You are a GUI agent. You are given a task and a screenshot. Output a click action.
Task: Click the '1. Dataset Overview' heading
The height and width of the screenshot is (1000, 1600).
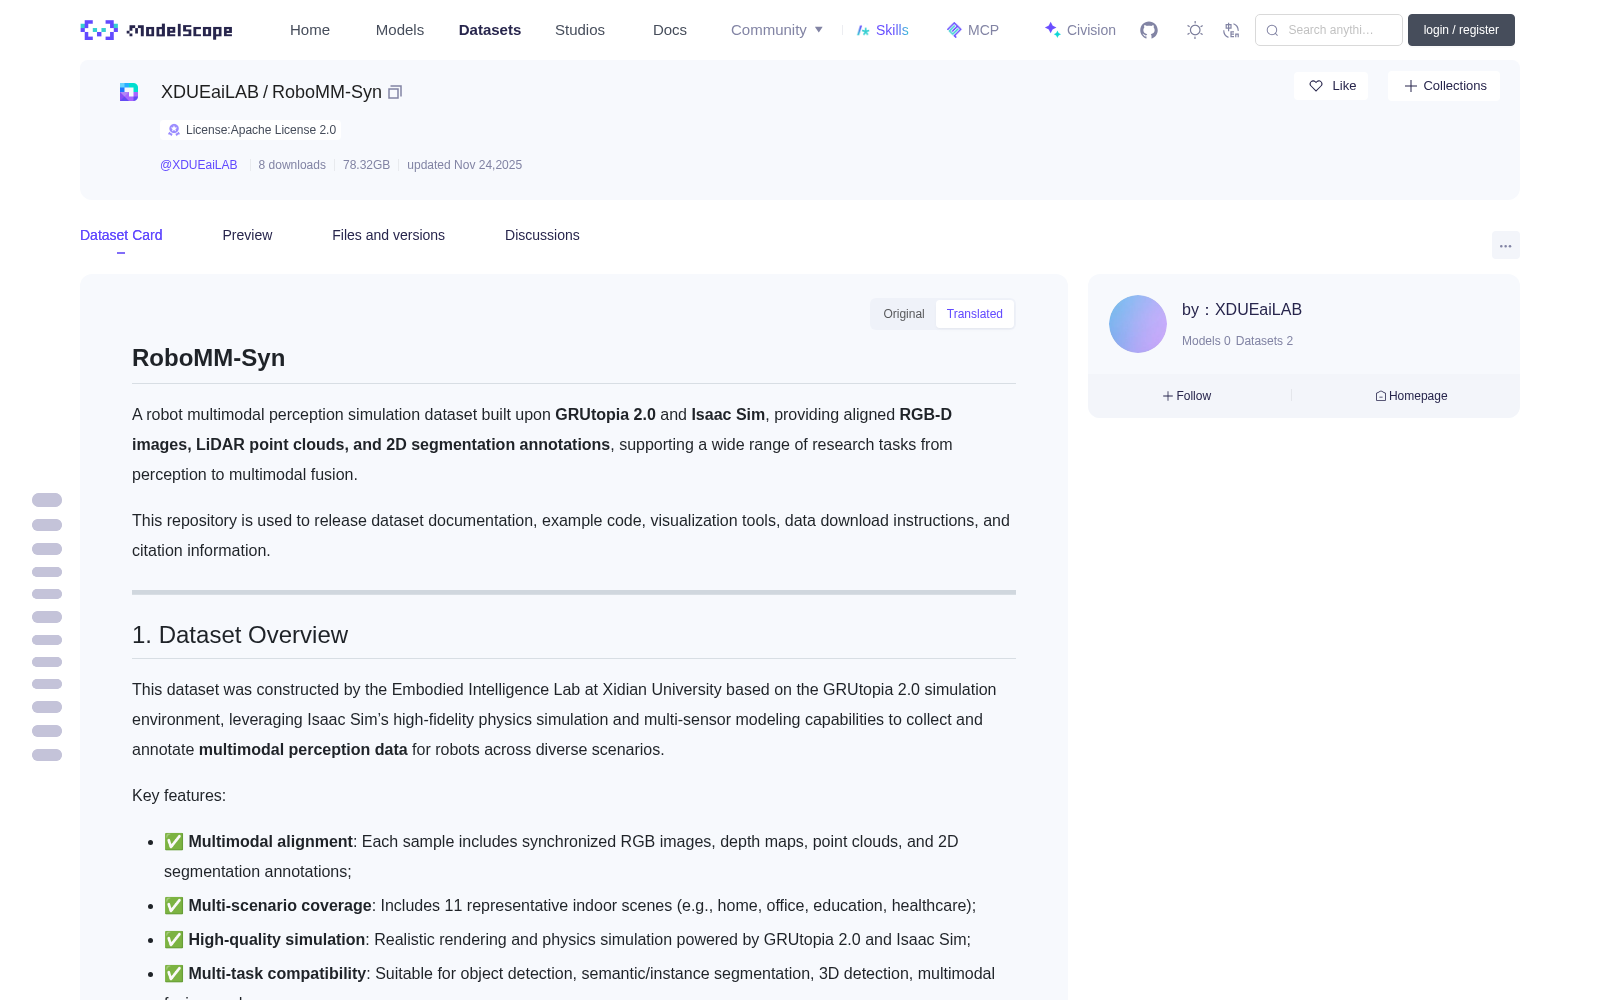point(240,635)
